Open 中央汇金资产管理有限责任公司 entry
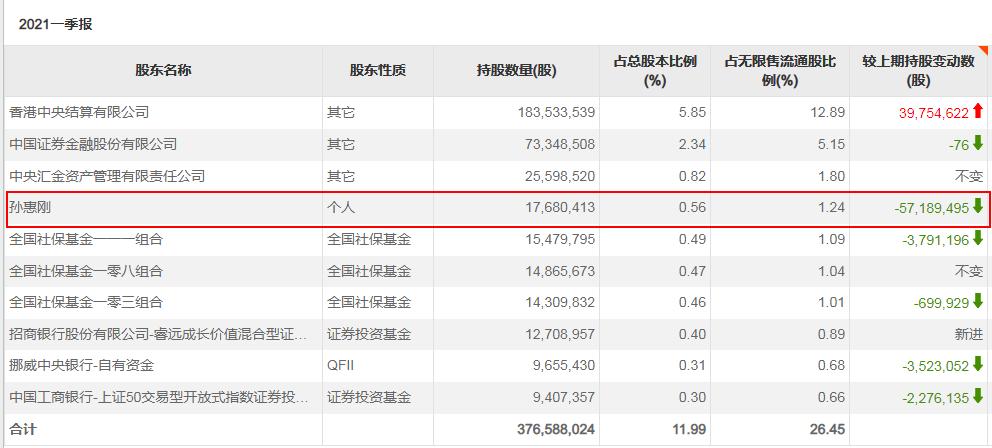 (107, 176)
